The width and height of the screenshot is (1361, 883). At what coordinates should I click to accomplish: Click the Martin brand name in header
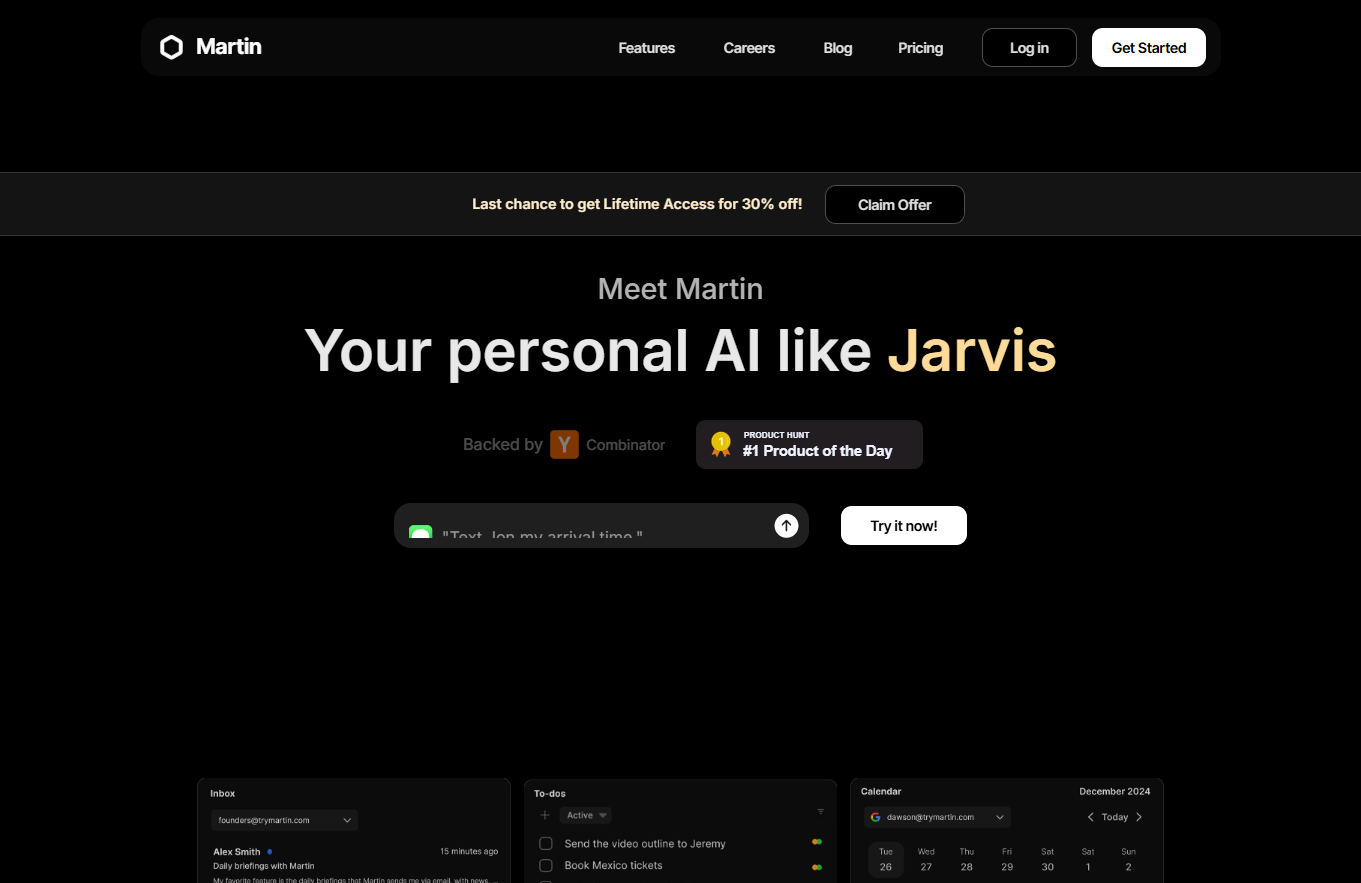(229, 47)
